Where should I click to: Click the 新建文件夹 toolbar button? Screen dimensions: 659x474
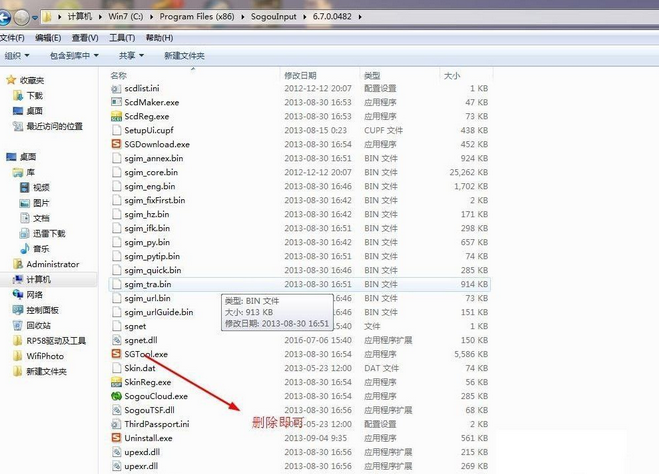(184, 55)
